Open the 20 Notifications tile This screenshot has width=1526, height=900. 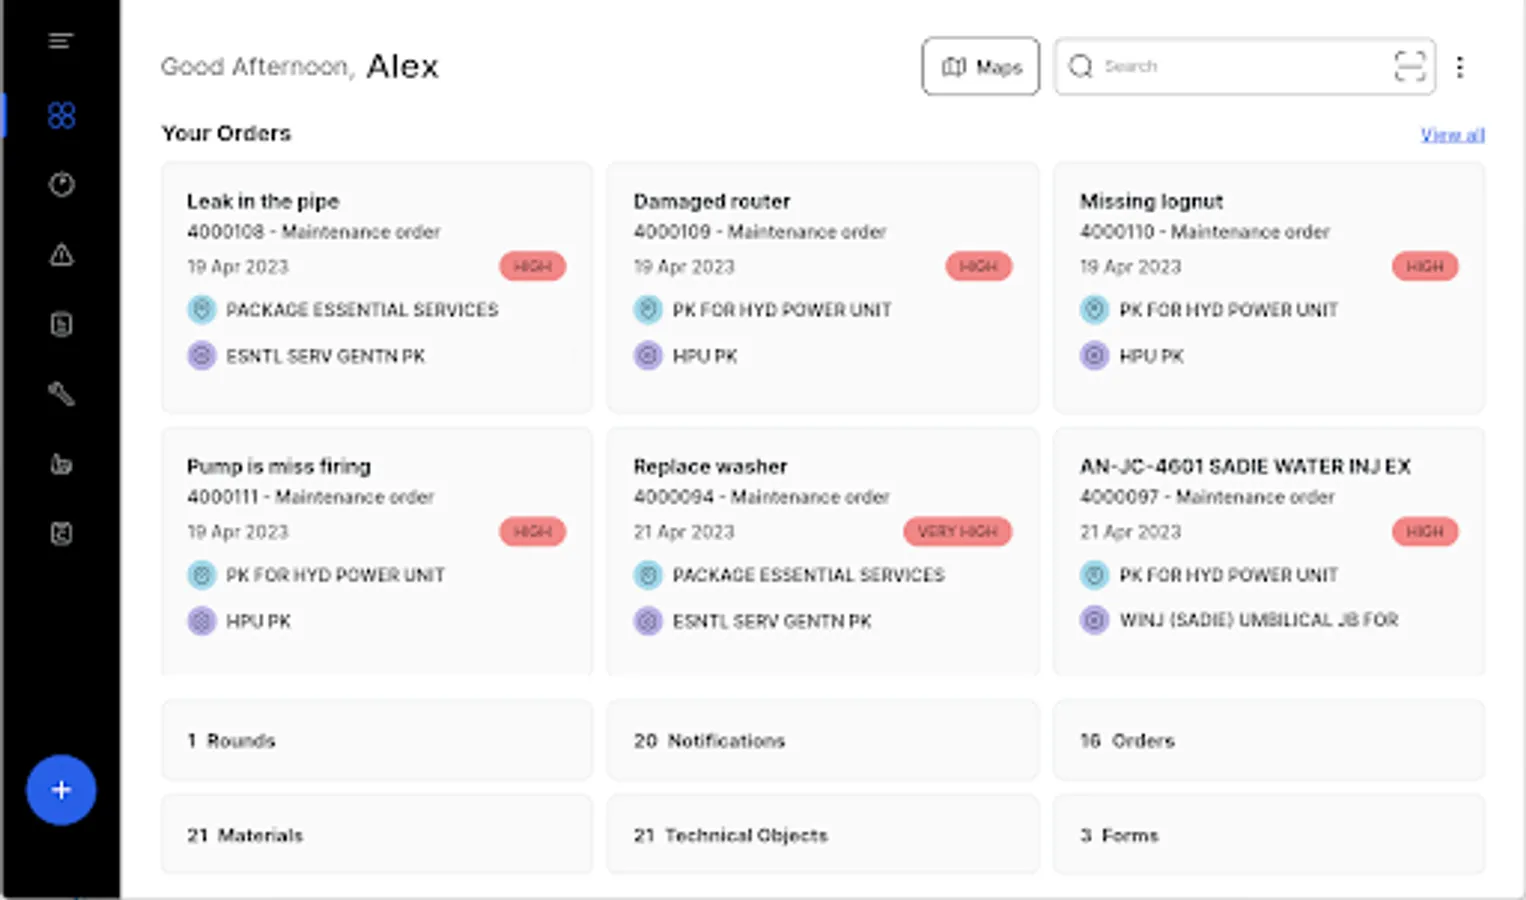822,741
